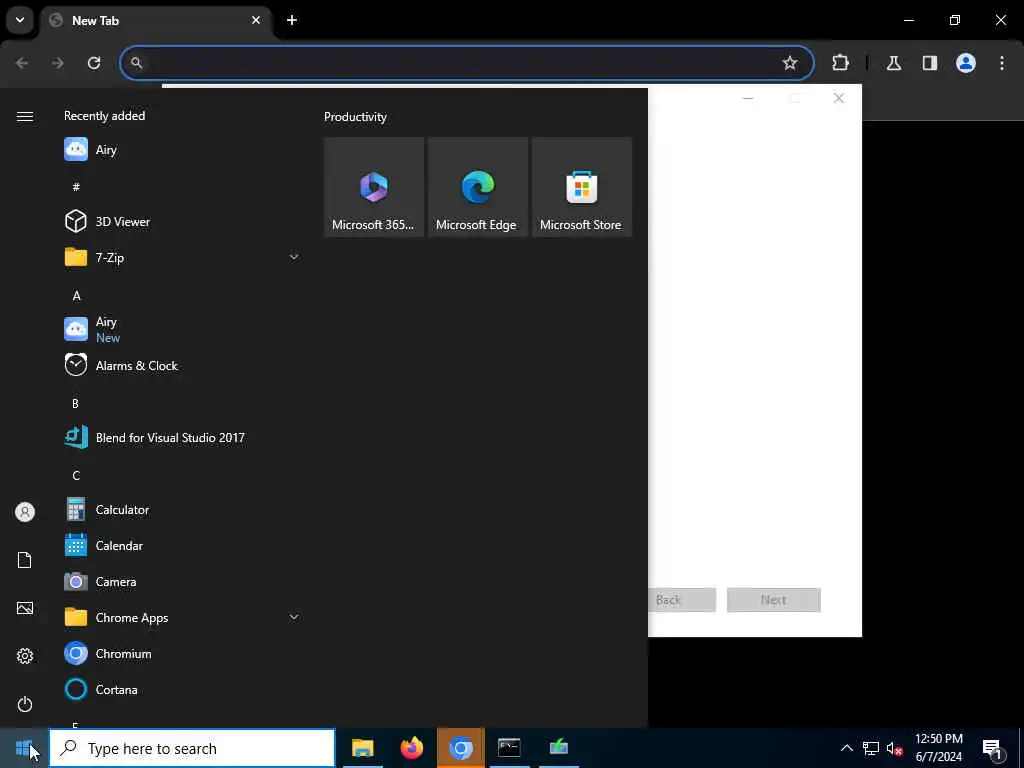Jump to letter C index header
Screen dimensions: 1024x768
click(x=76, y=475)
